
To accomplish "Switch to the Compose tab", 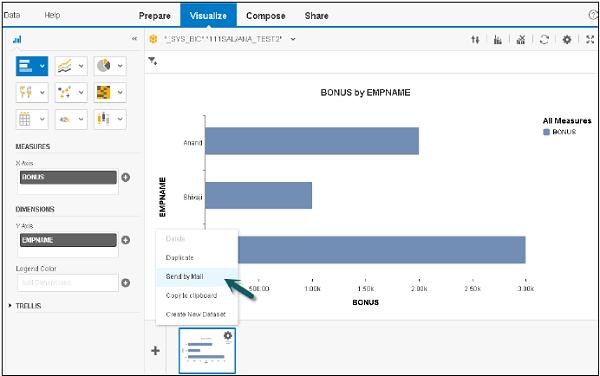I will click(x=266, y=16).
